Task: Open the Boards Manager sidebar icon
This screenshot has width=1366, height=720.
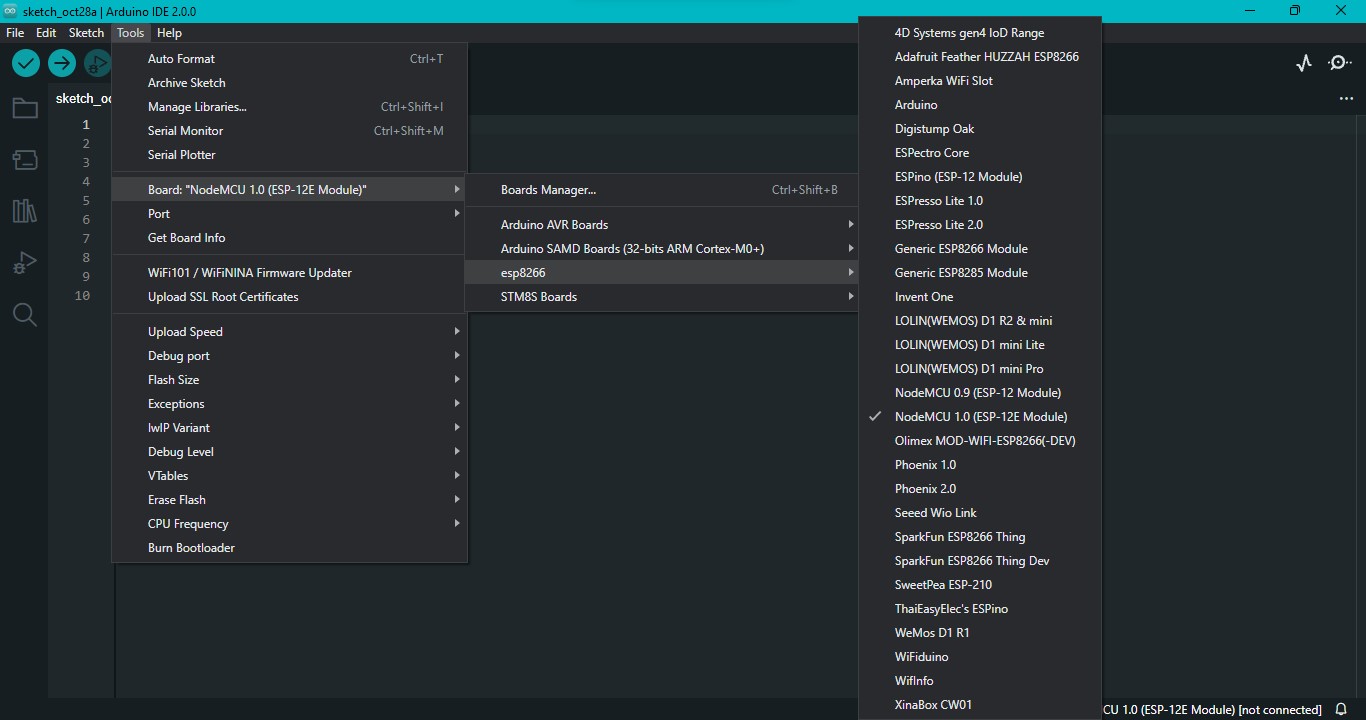Action: (x=24, y=160)
